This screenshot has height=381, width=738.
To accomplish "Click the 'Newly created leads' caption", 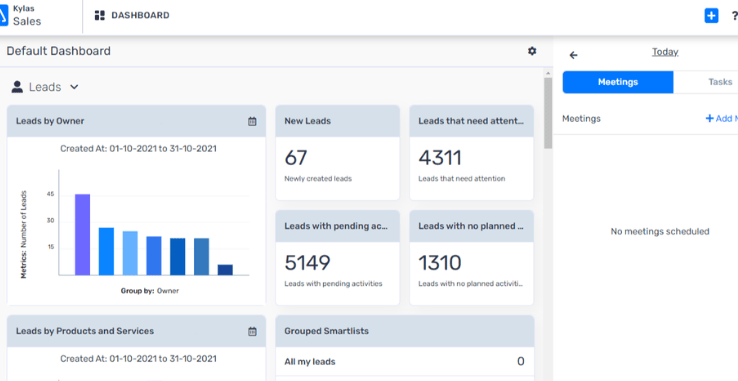I will point(318,179).
